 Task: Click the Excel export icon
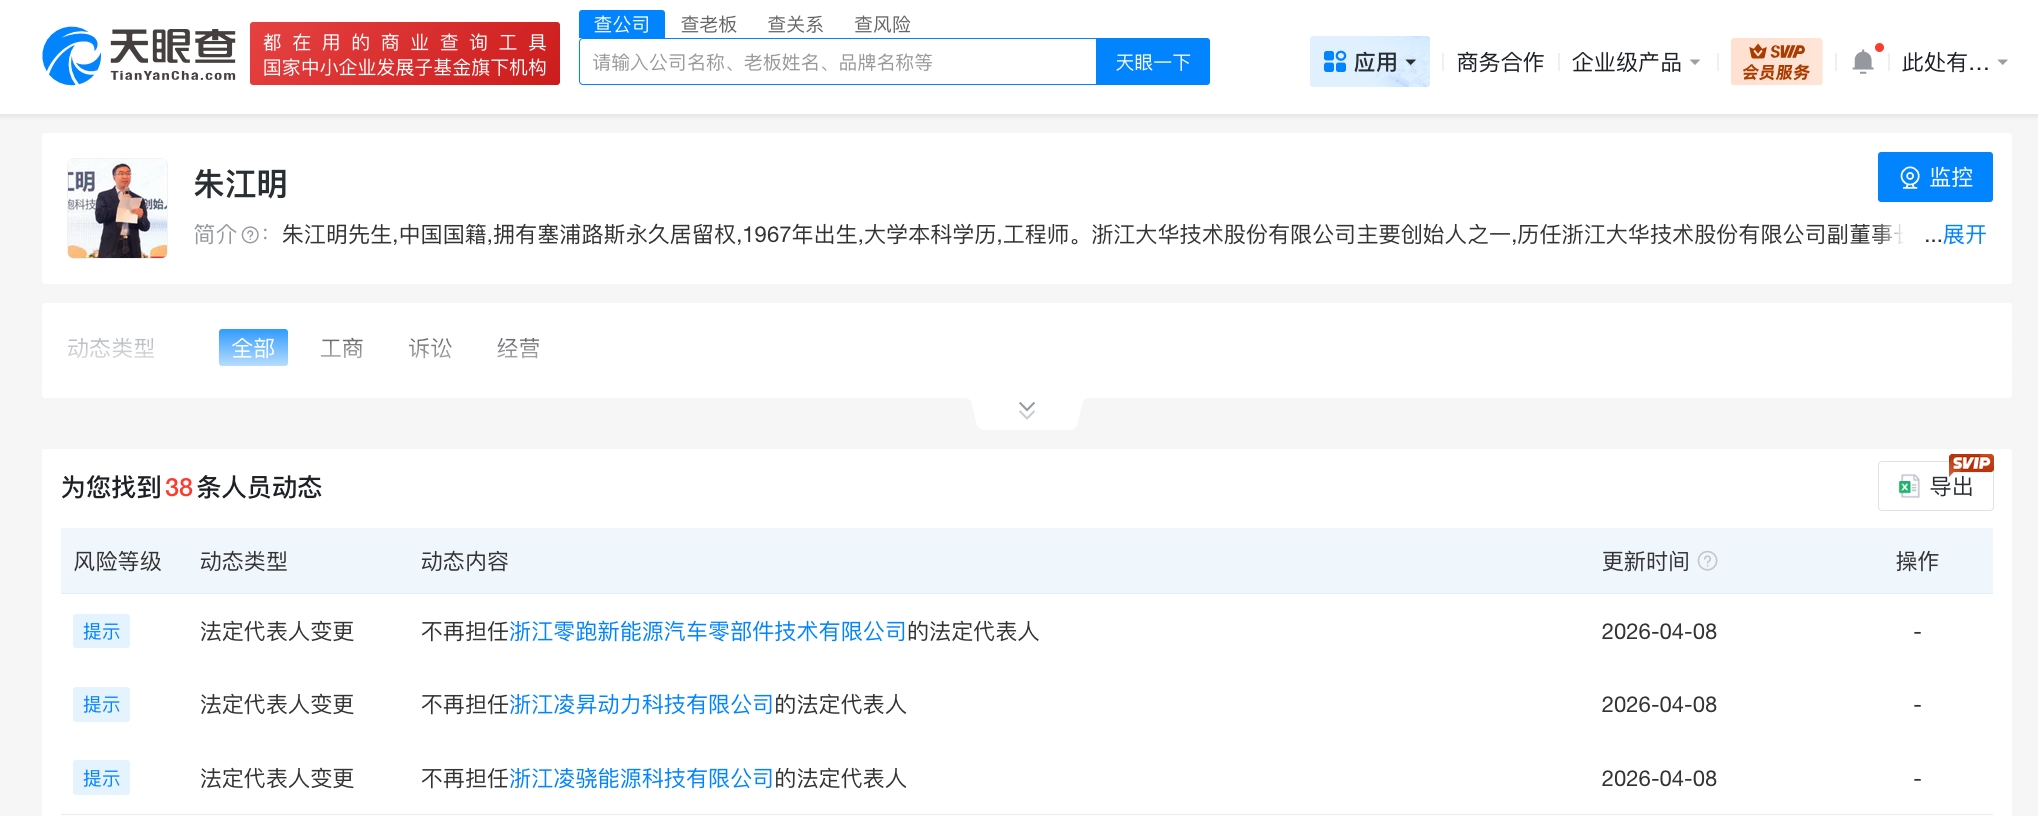[1908, 487]
